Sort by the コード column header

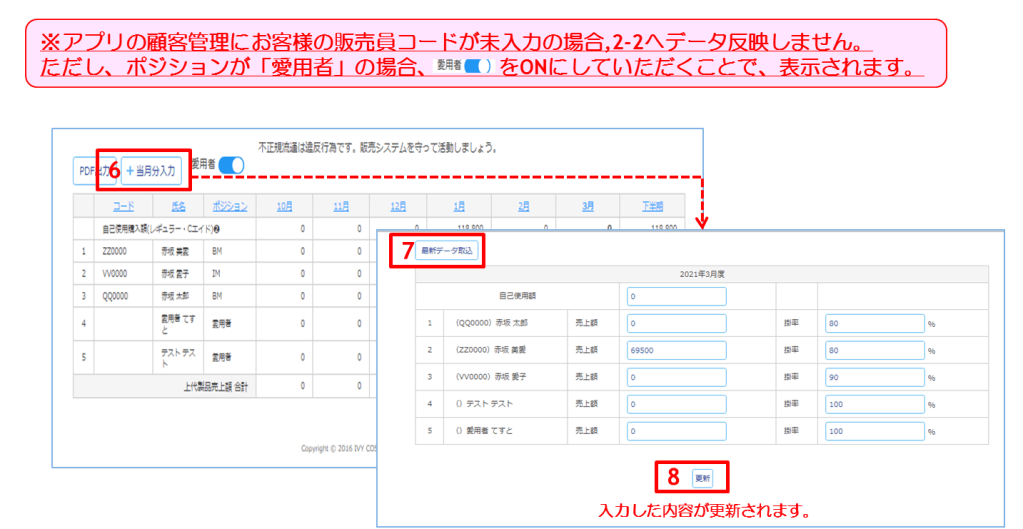123,206
